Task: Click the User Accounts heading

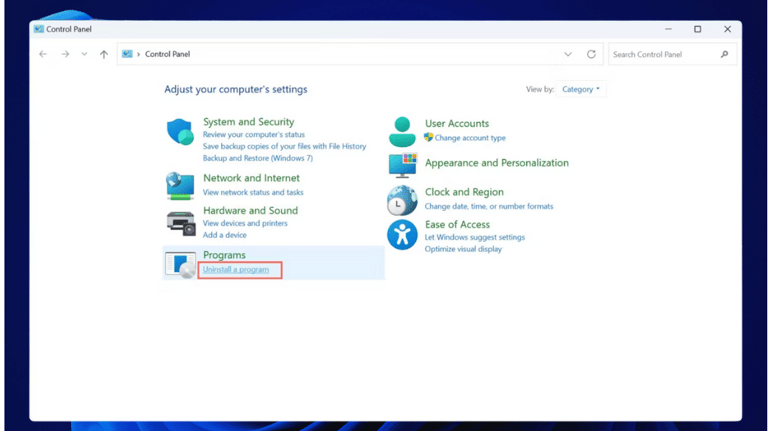Action: click(x=456, y=123)
